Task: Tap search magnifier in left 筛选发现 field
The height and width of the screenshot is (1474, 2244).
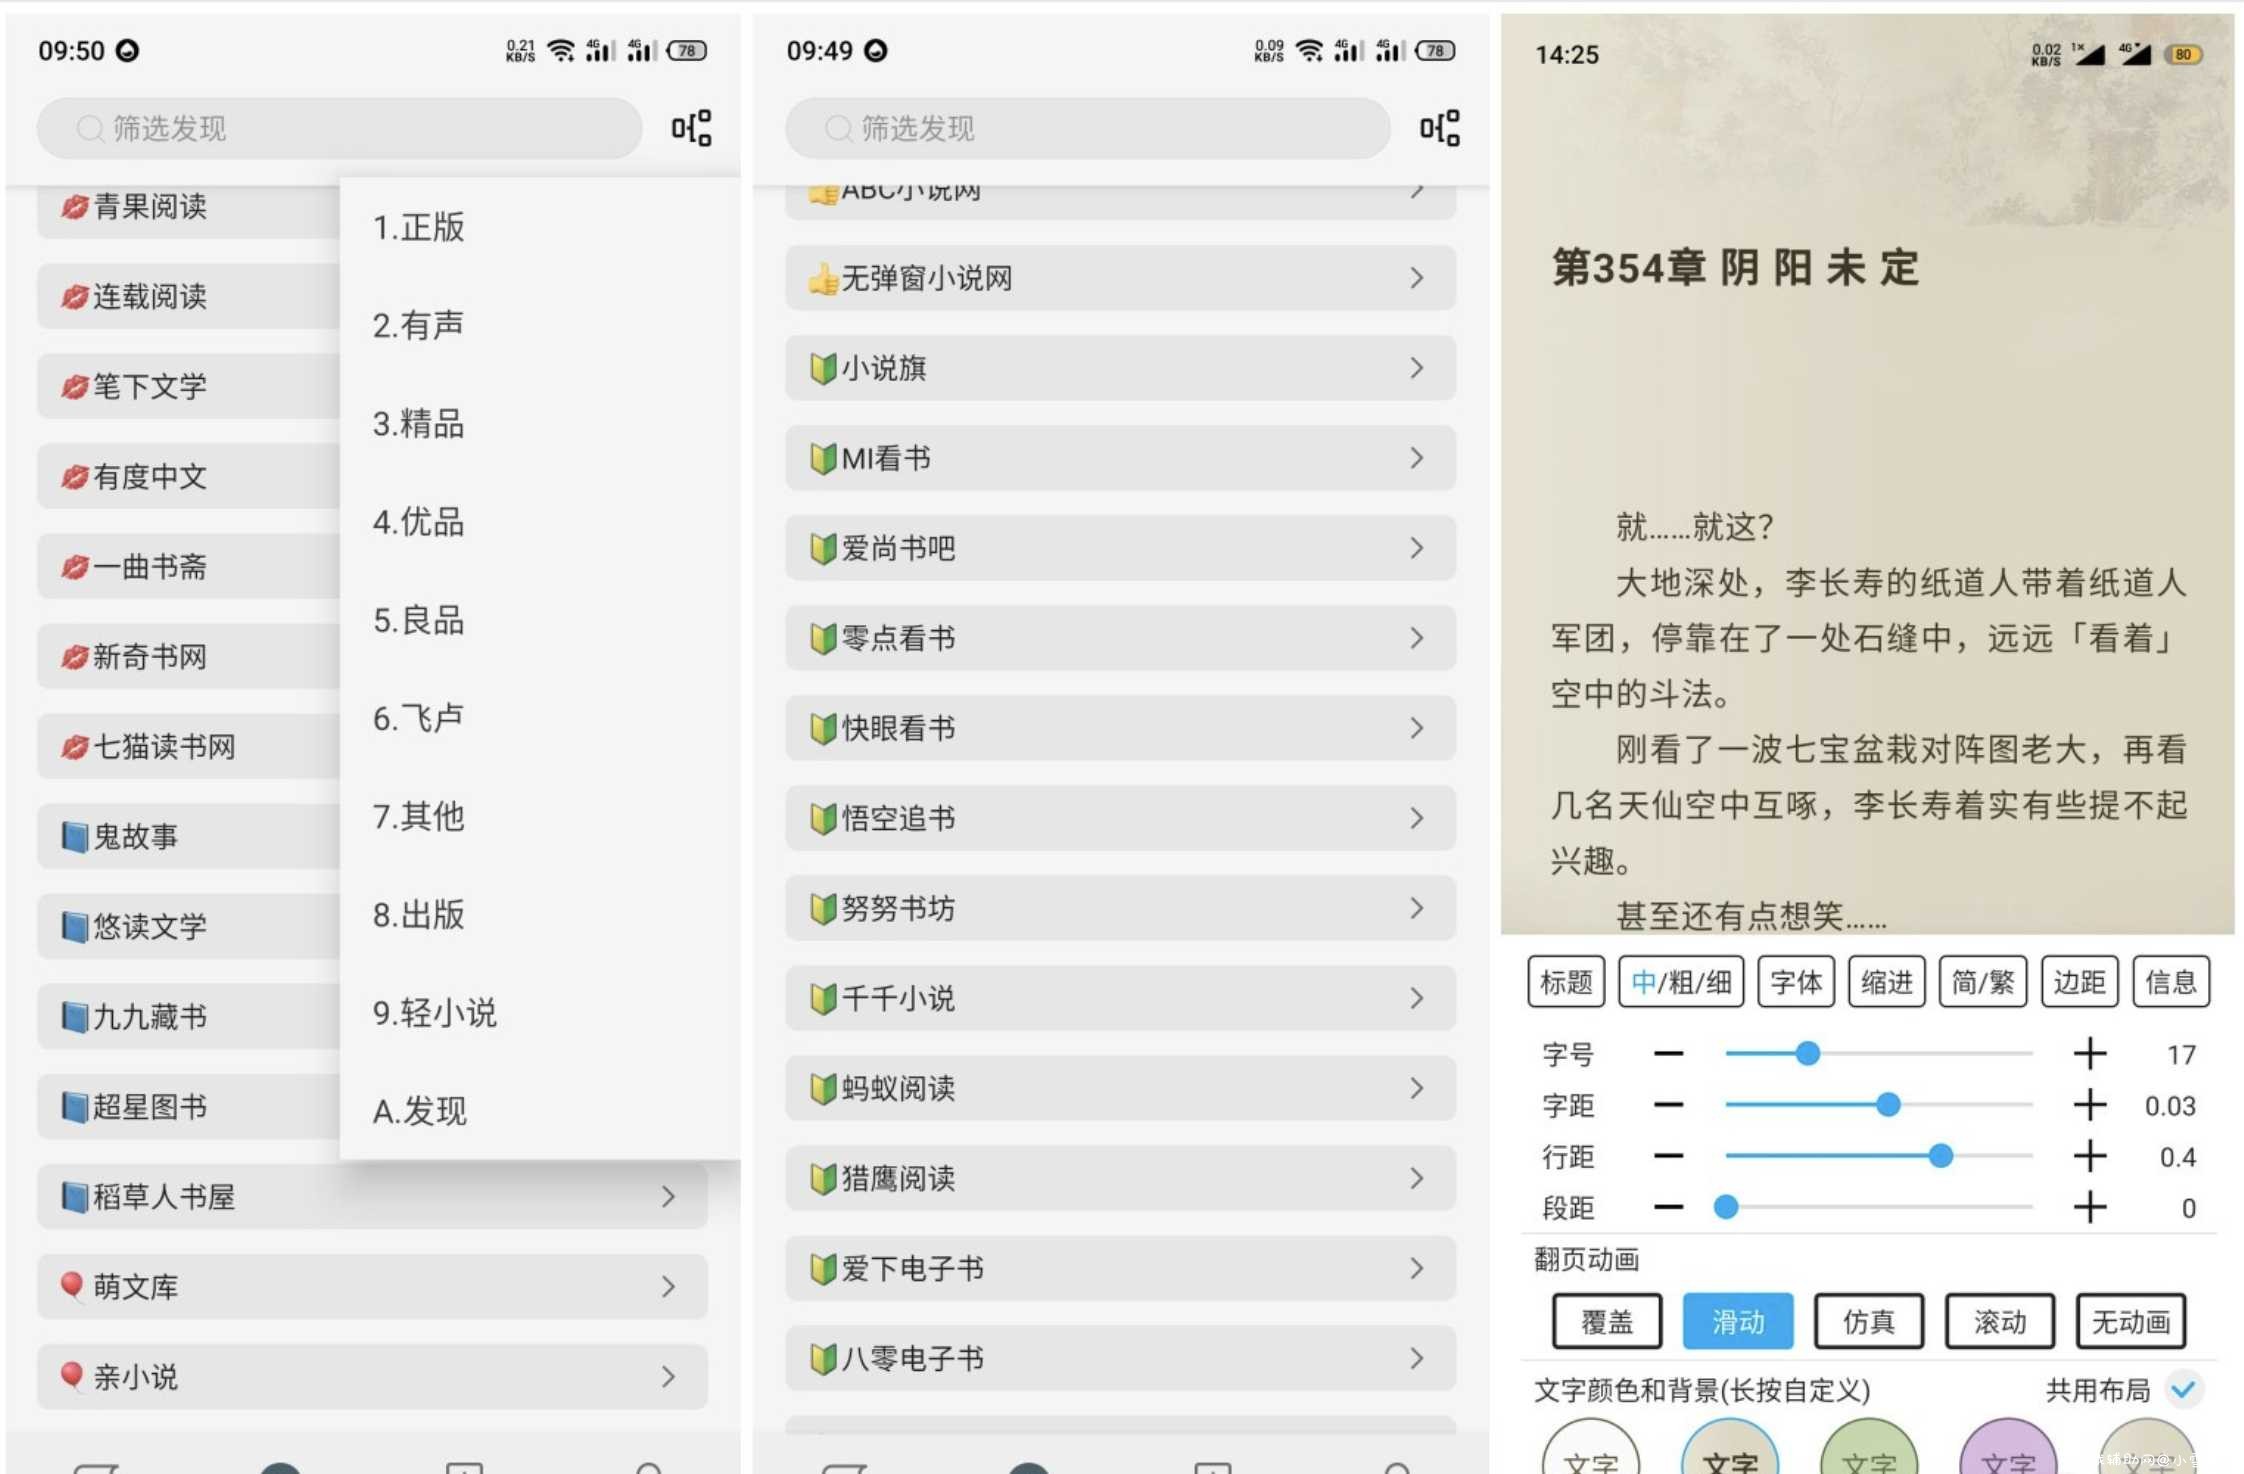Action: click(x=90, y=129)
